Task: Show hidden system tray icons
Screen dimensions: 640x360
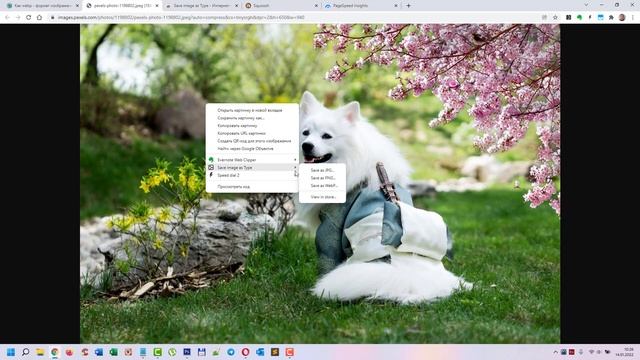Action: tap(556, 352)
